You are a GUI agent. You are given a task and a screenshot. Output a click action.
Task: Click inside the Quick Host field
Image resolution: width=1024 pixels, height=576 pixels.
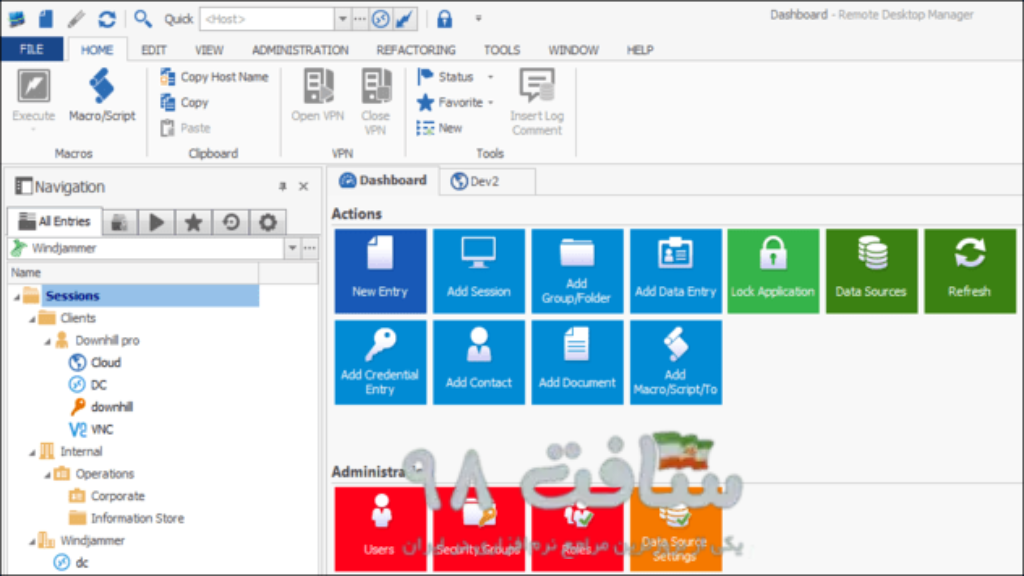(x=268, y=19)
